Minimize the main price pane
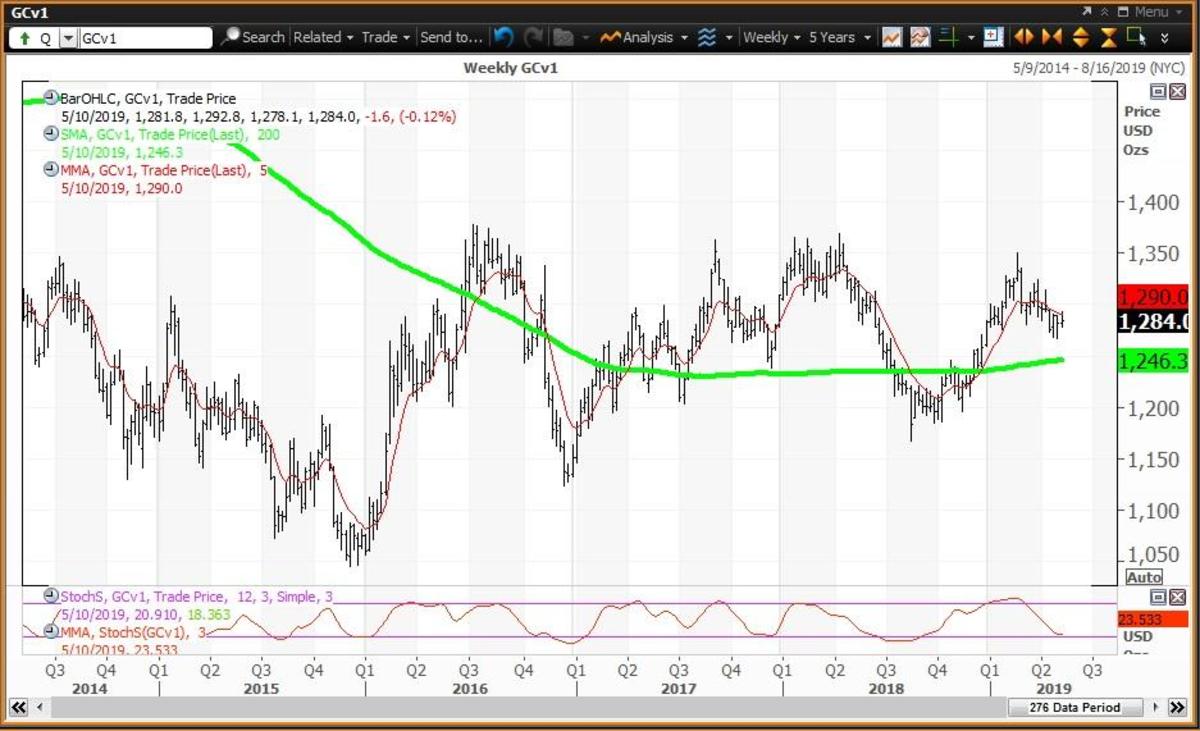 (1157, 91)
